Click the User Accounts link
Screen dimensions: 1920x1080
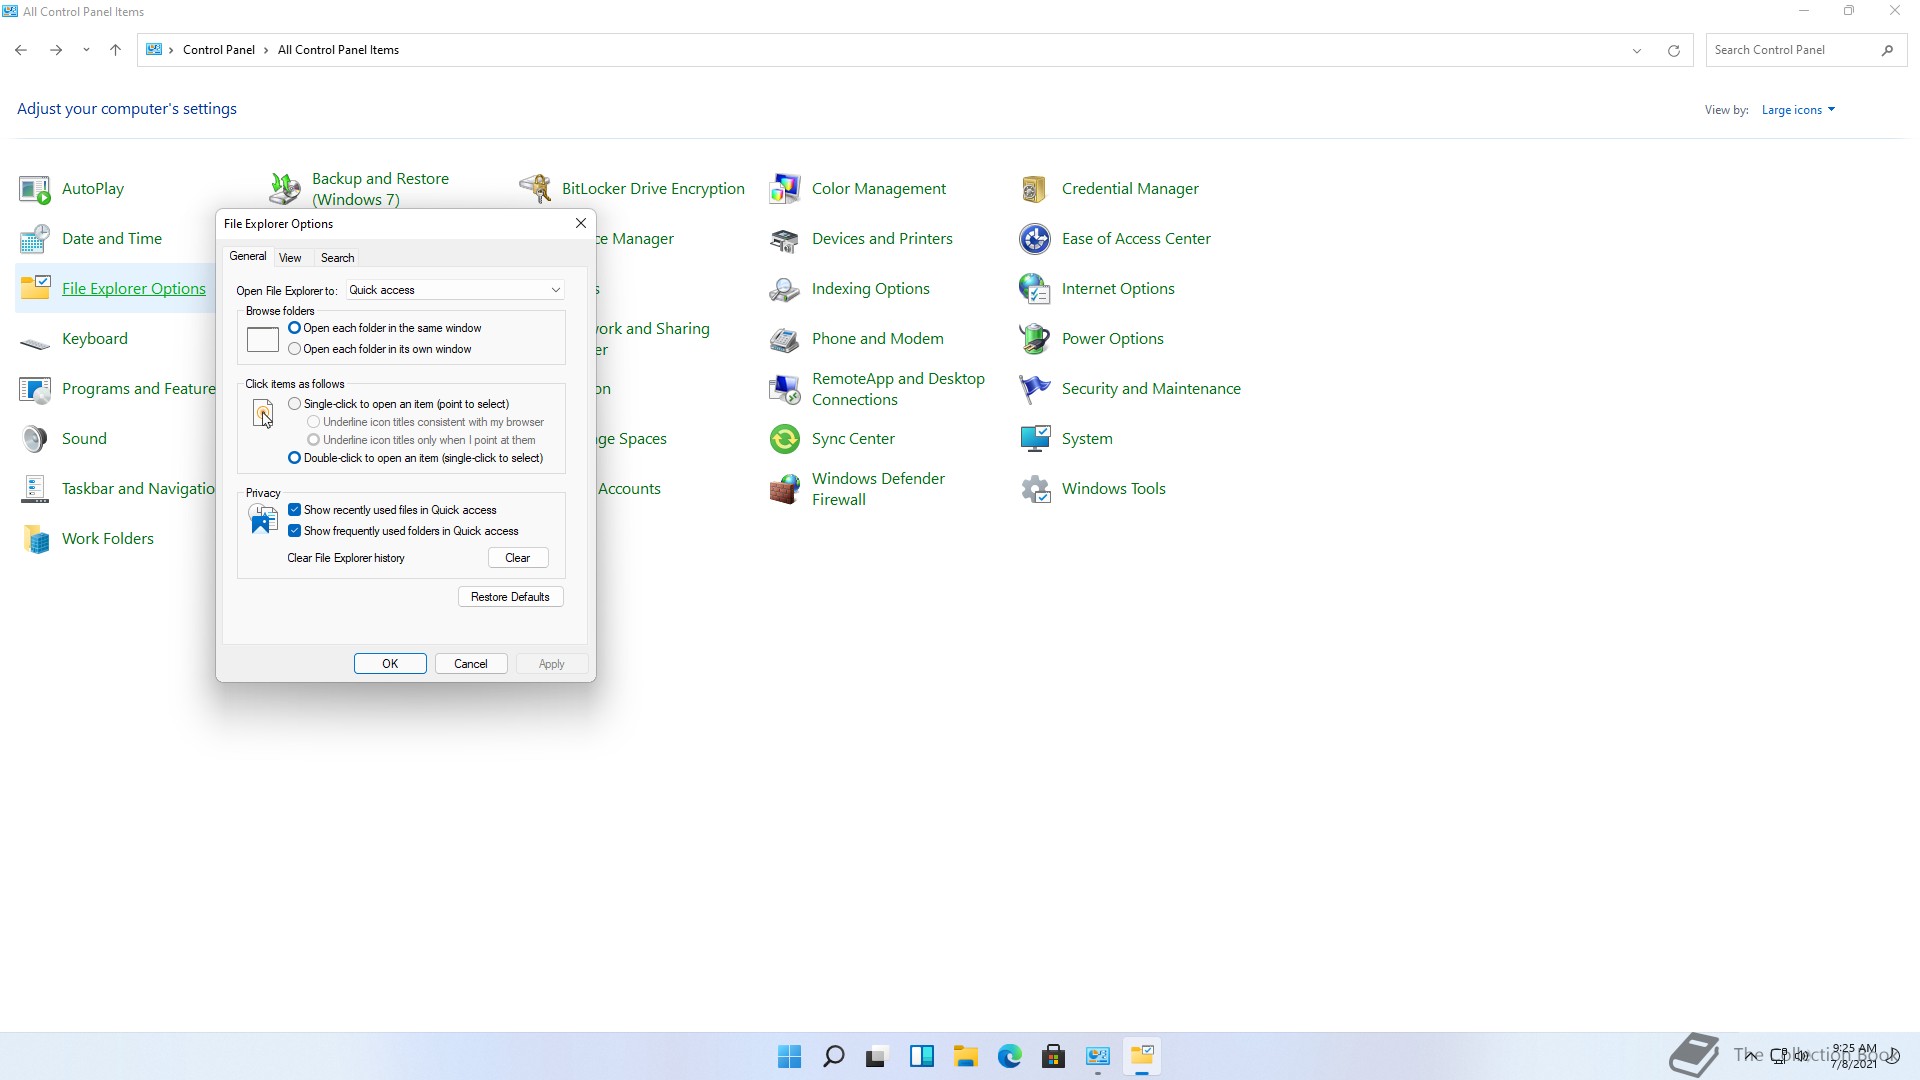click(630, 489)
